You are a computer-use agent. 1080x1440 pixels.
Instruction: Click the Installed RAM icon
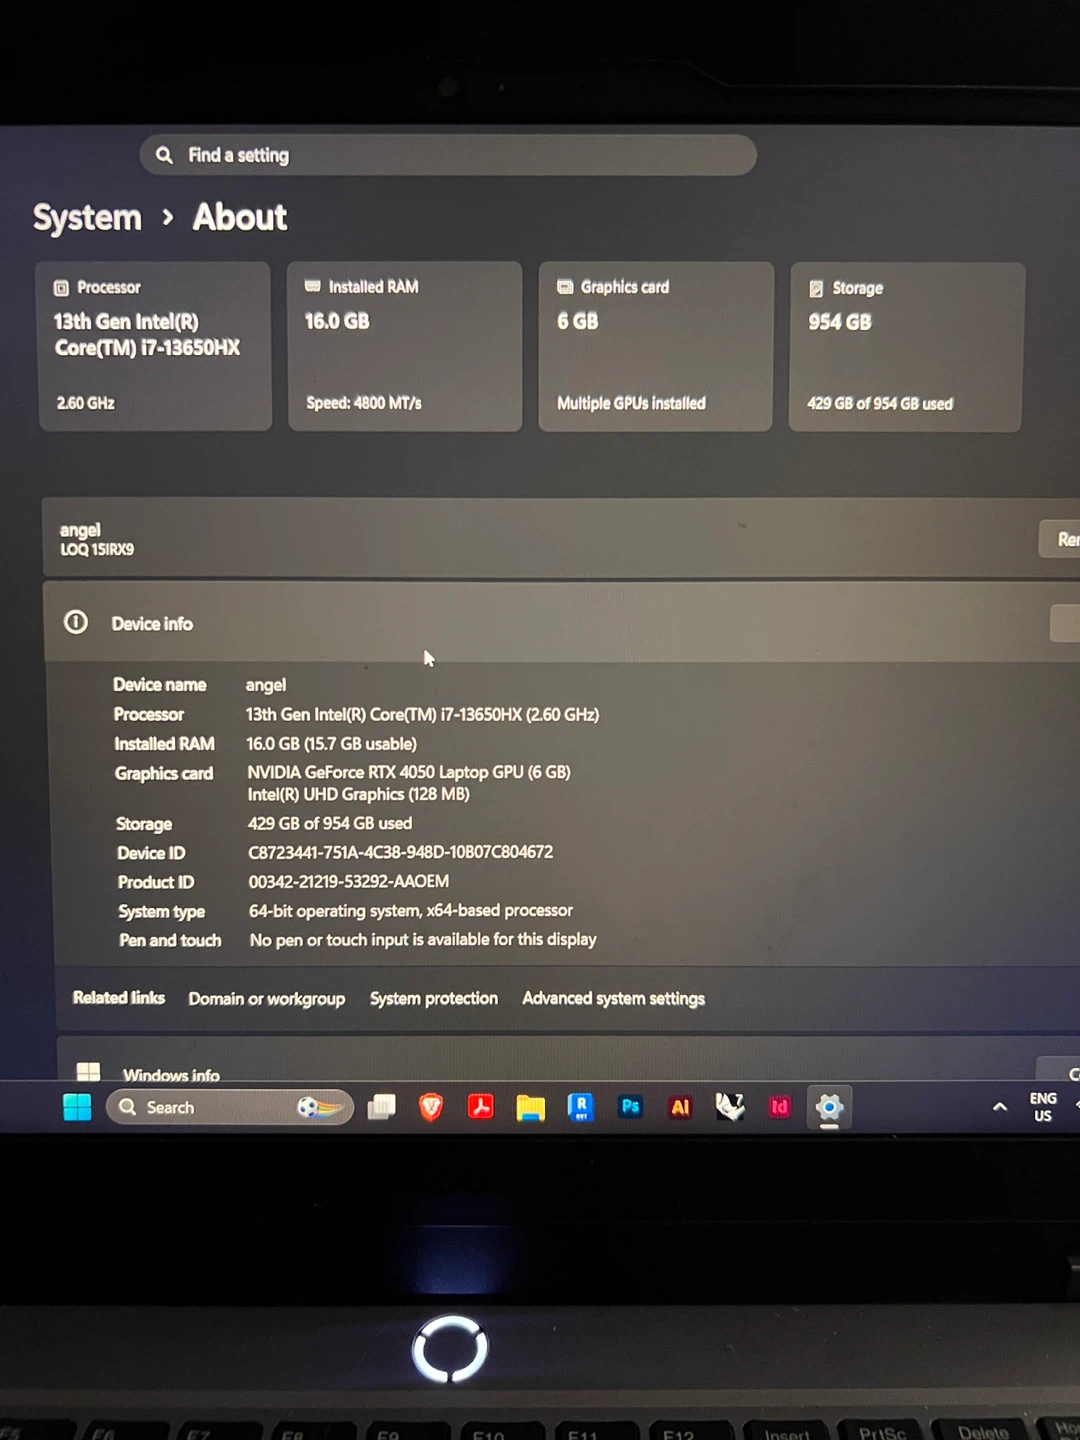(x=313, y=286)
